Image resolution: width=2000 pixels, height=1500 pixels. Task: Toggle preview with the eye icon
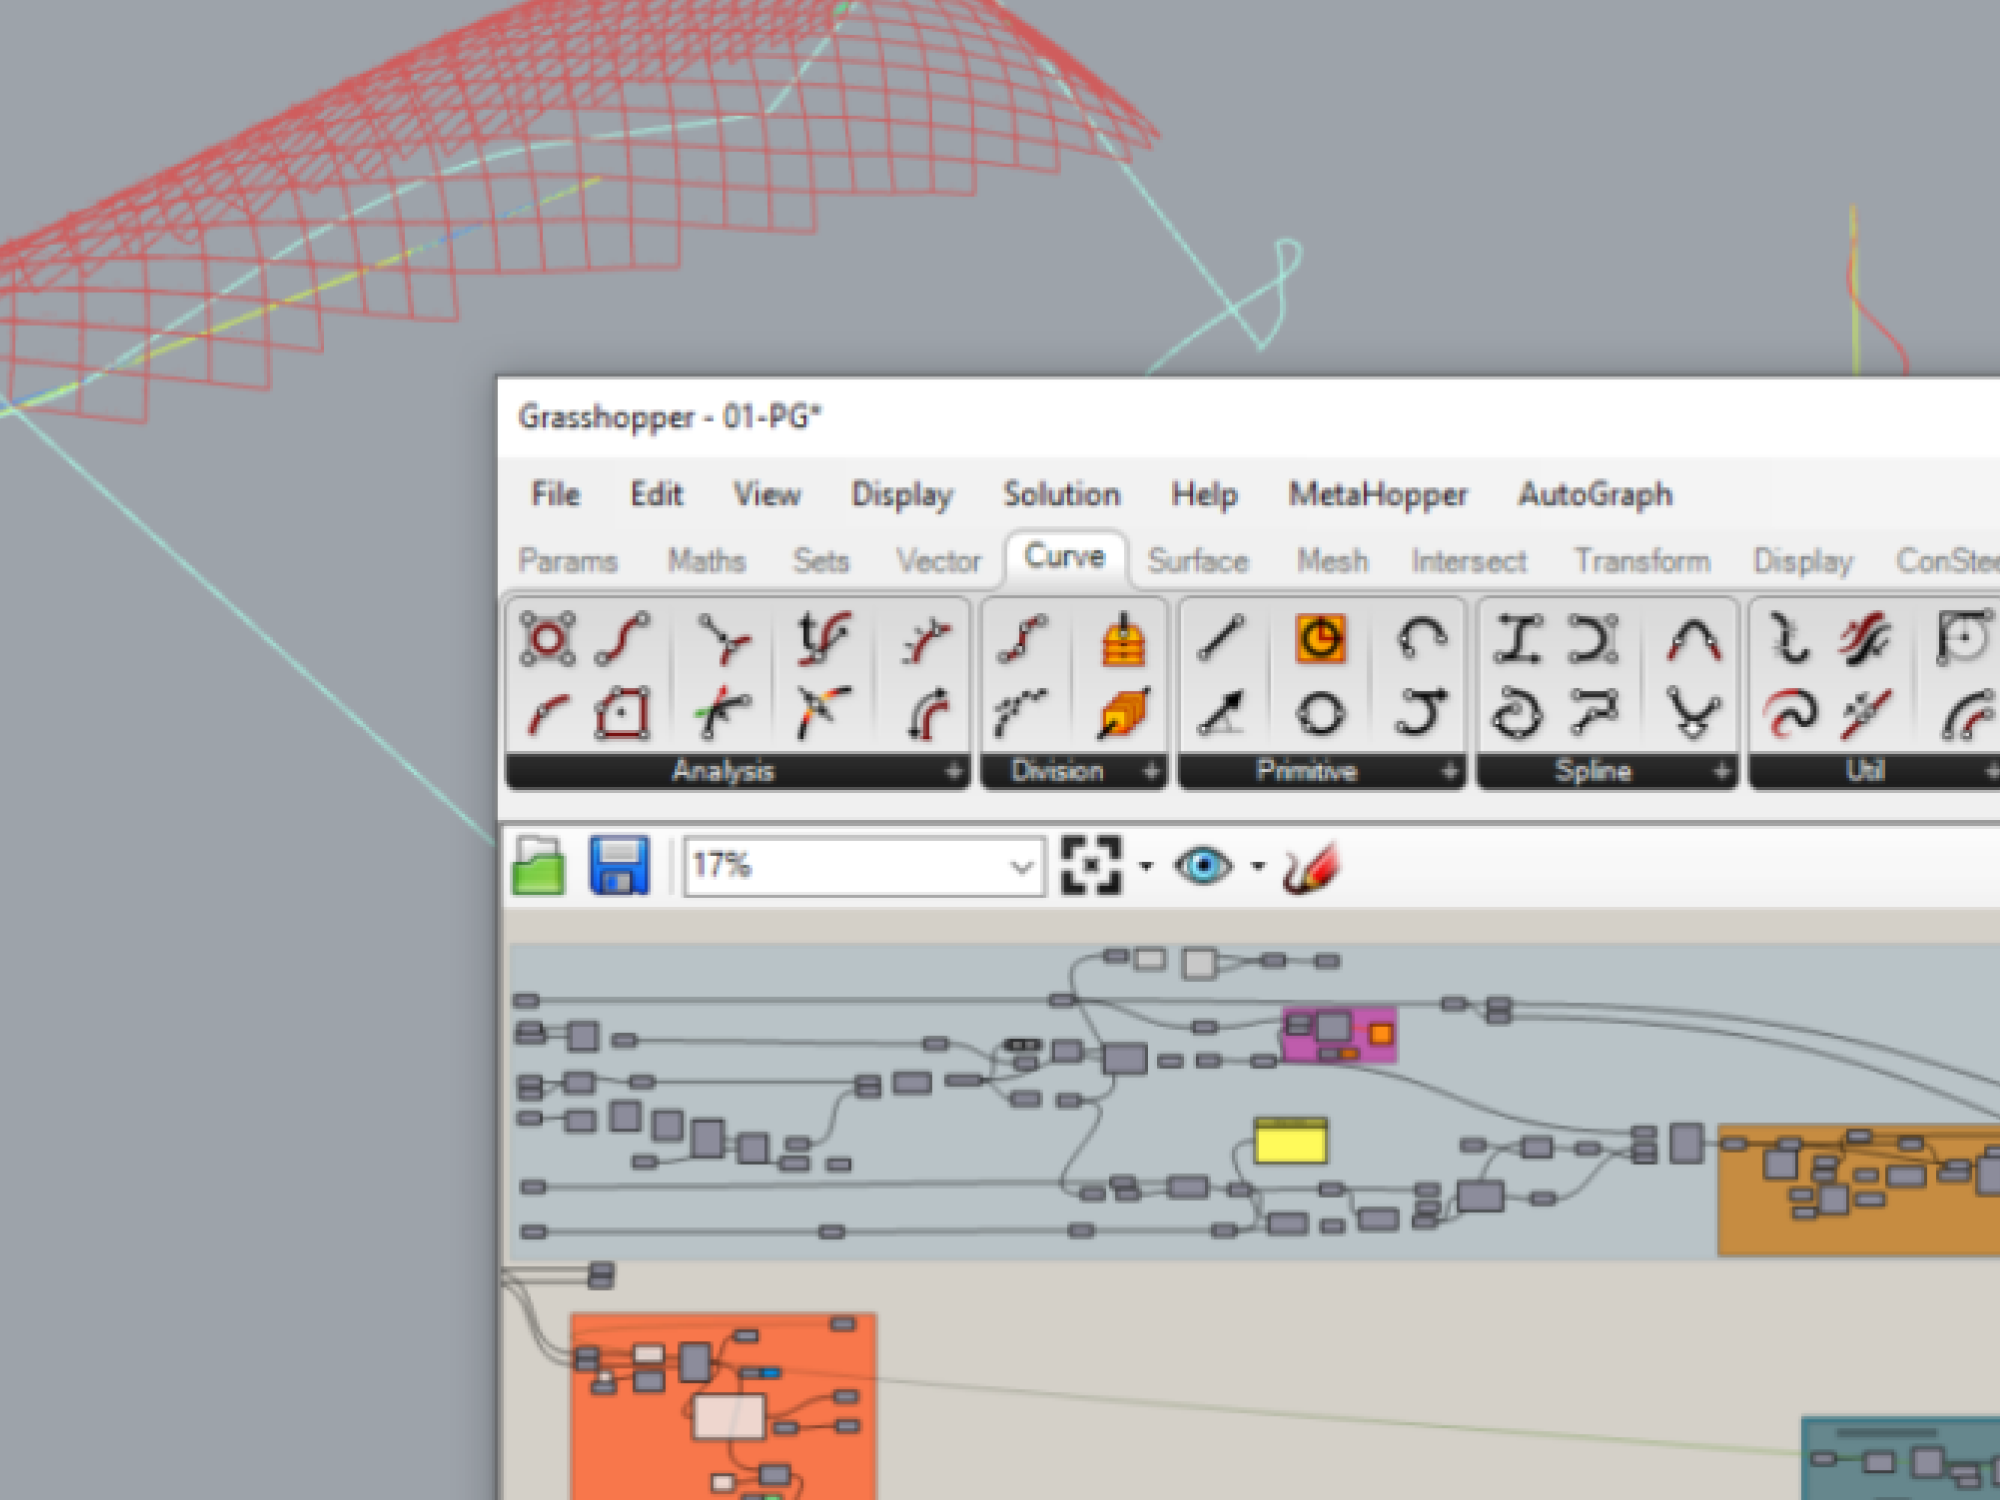coord(1204,866)
